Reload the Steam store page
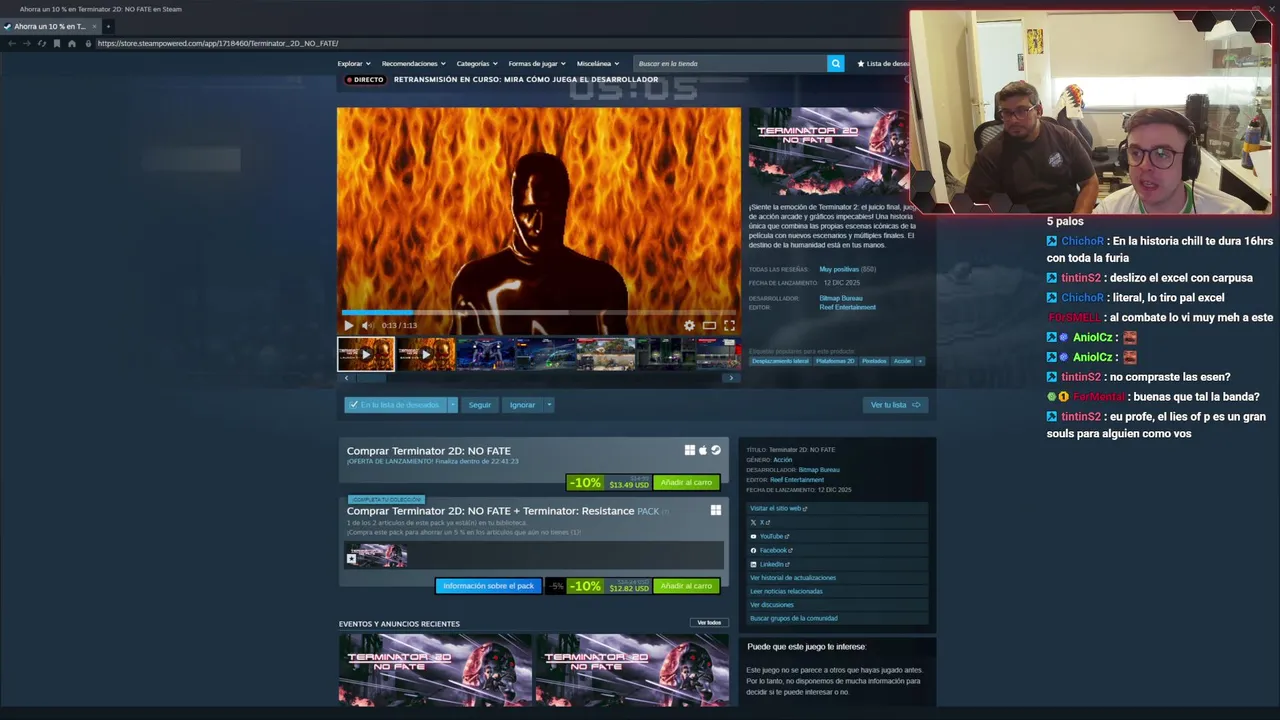 [x=41, y=43]
